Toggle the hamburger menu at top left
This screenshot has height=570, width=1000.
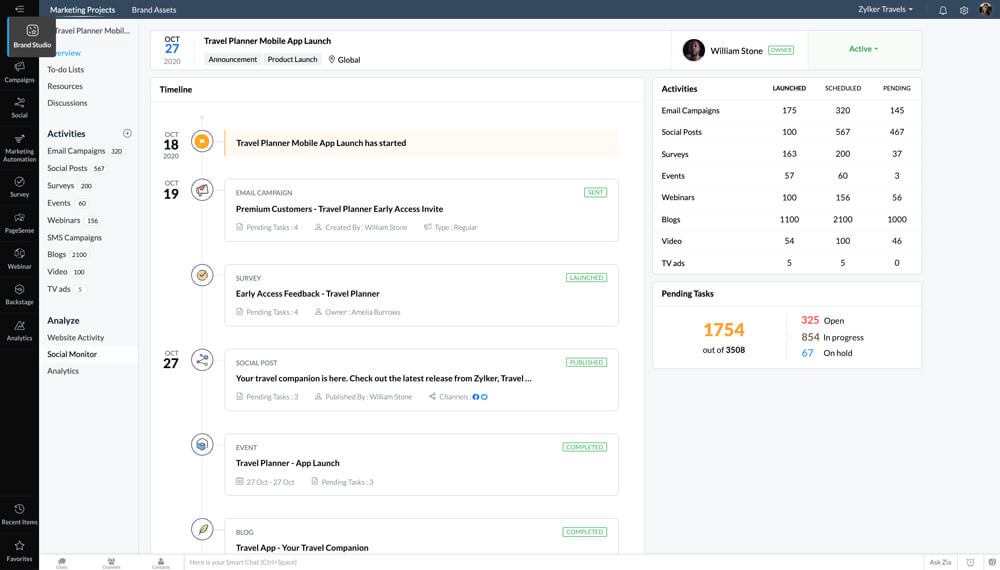tap(19, 9)
